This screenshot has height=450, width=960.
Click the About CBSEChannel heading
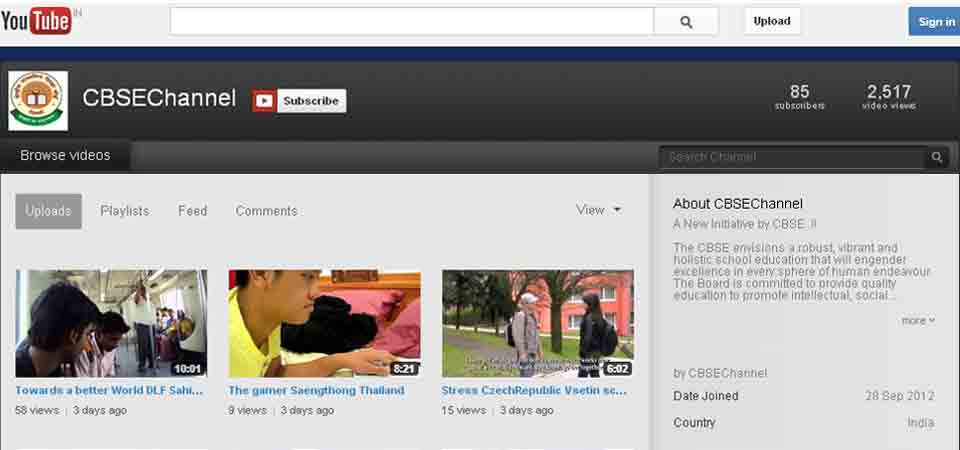coord(738,204)
